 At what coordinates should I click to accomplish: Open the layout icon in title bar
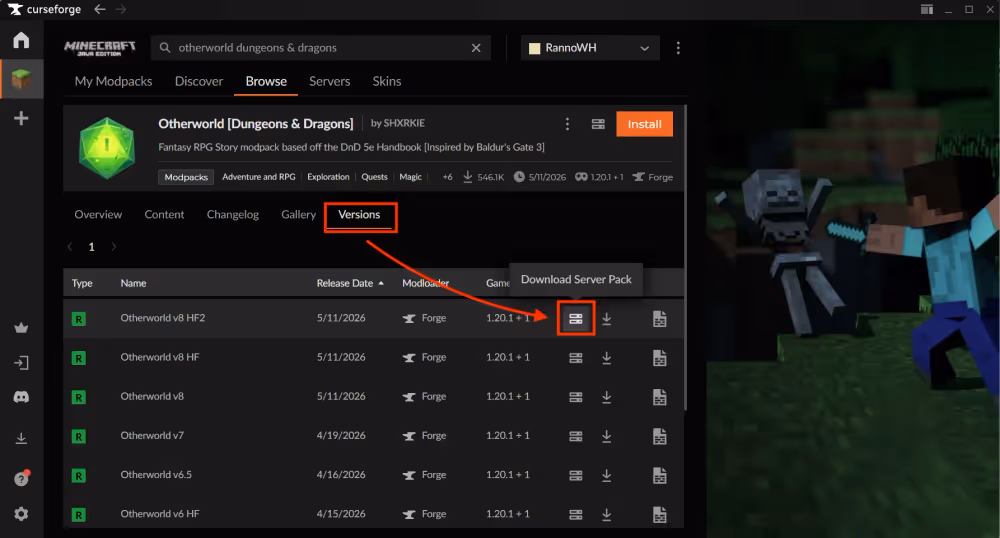click(927, 9)
